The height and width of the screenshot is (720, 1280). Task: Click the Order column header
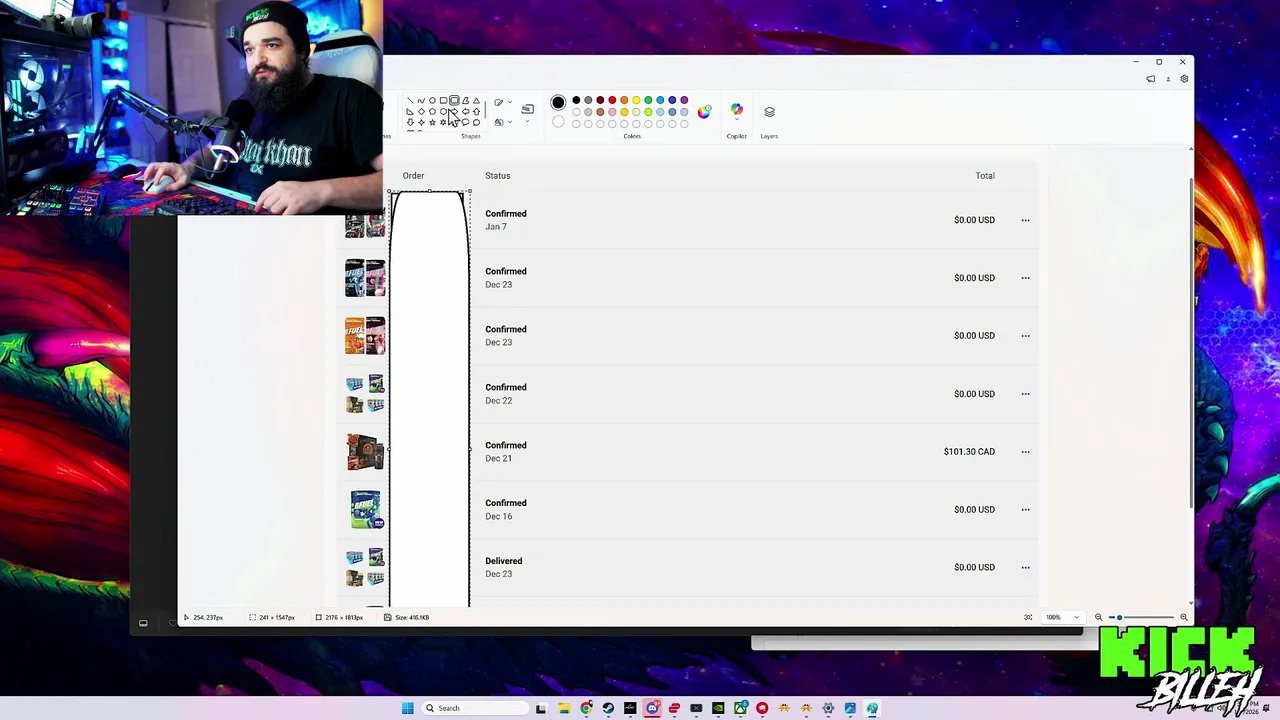pos(413,176)
